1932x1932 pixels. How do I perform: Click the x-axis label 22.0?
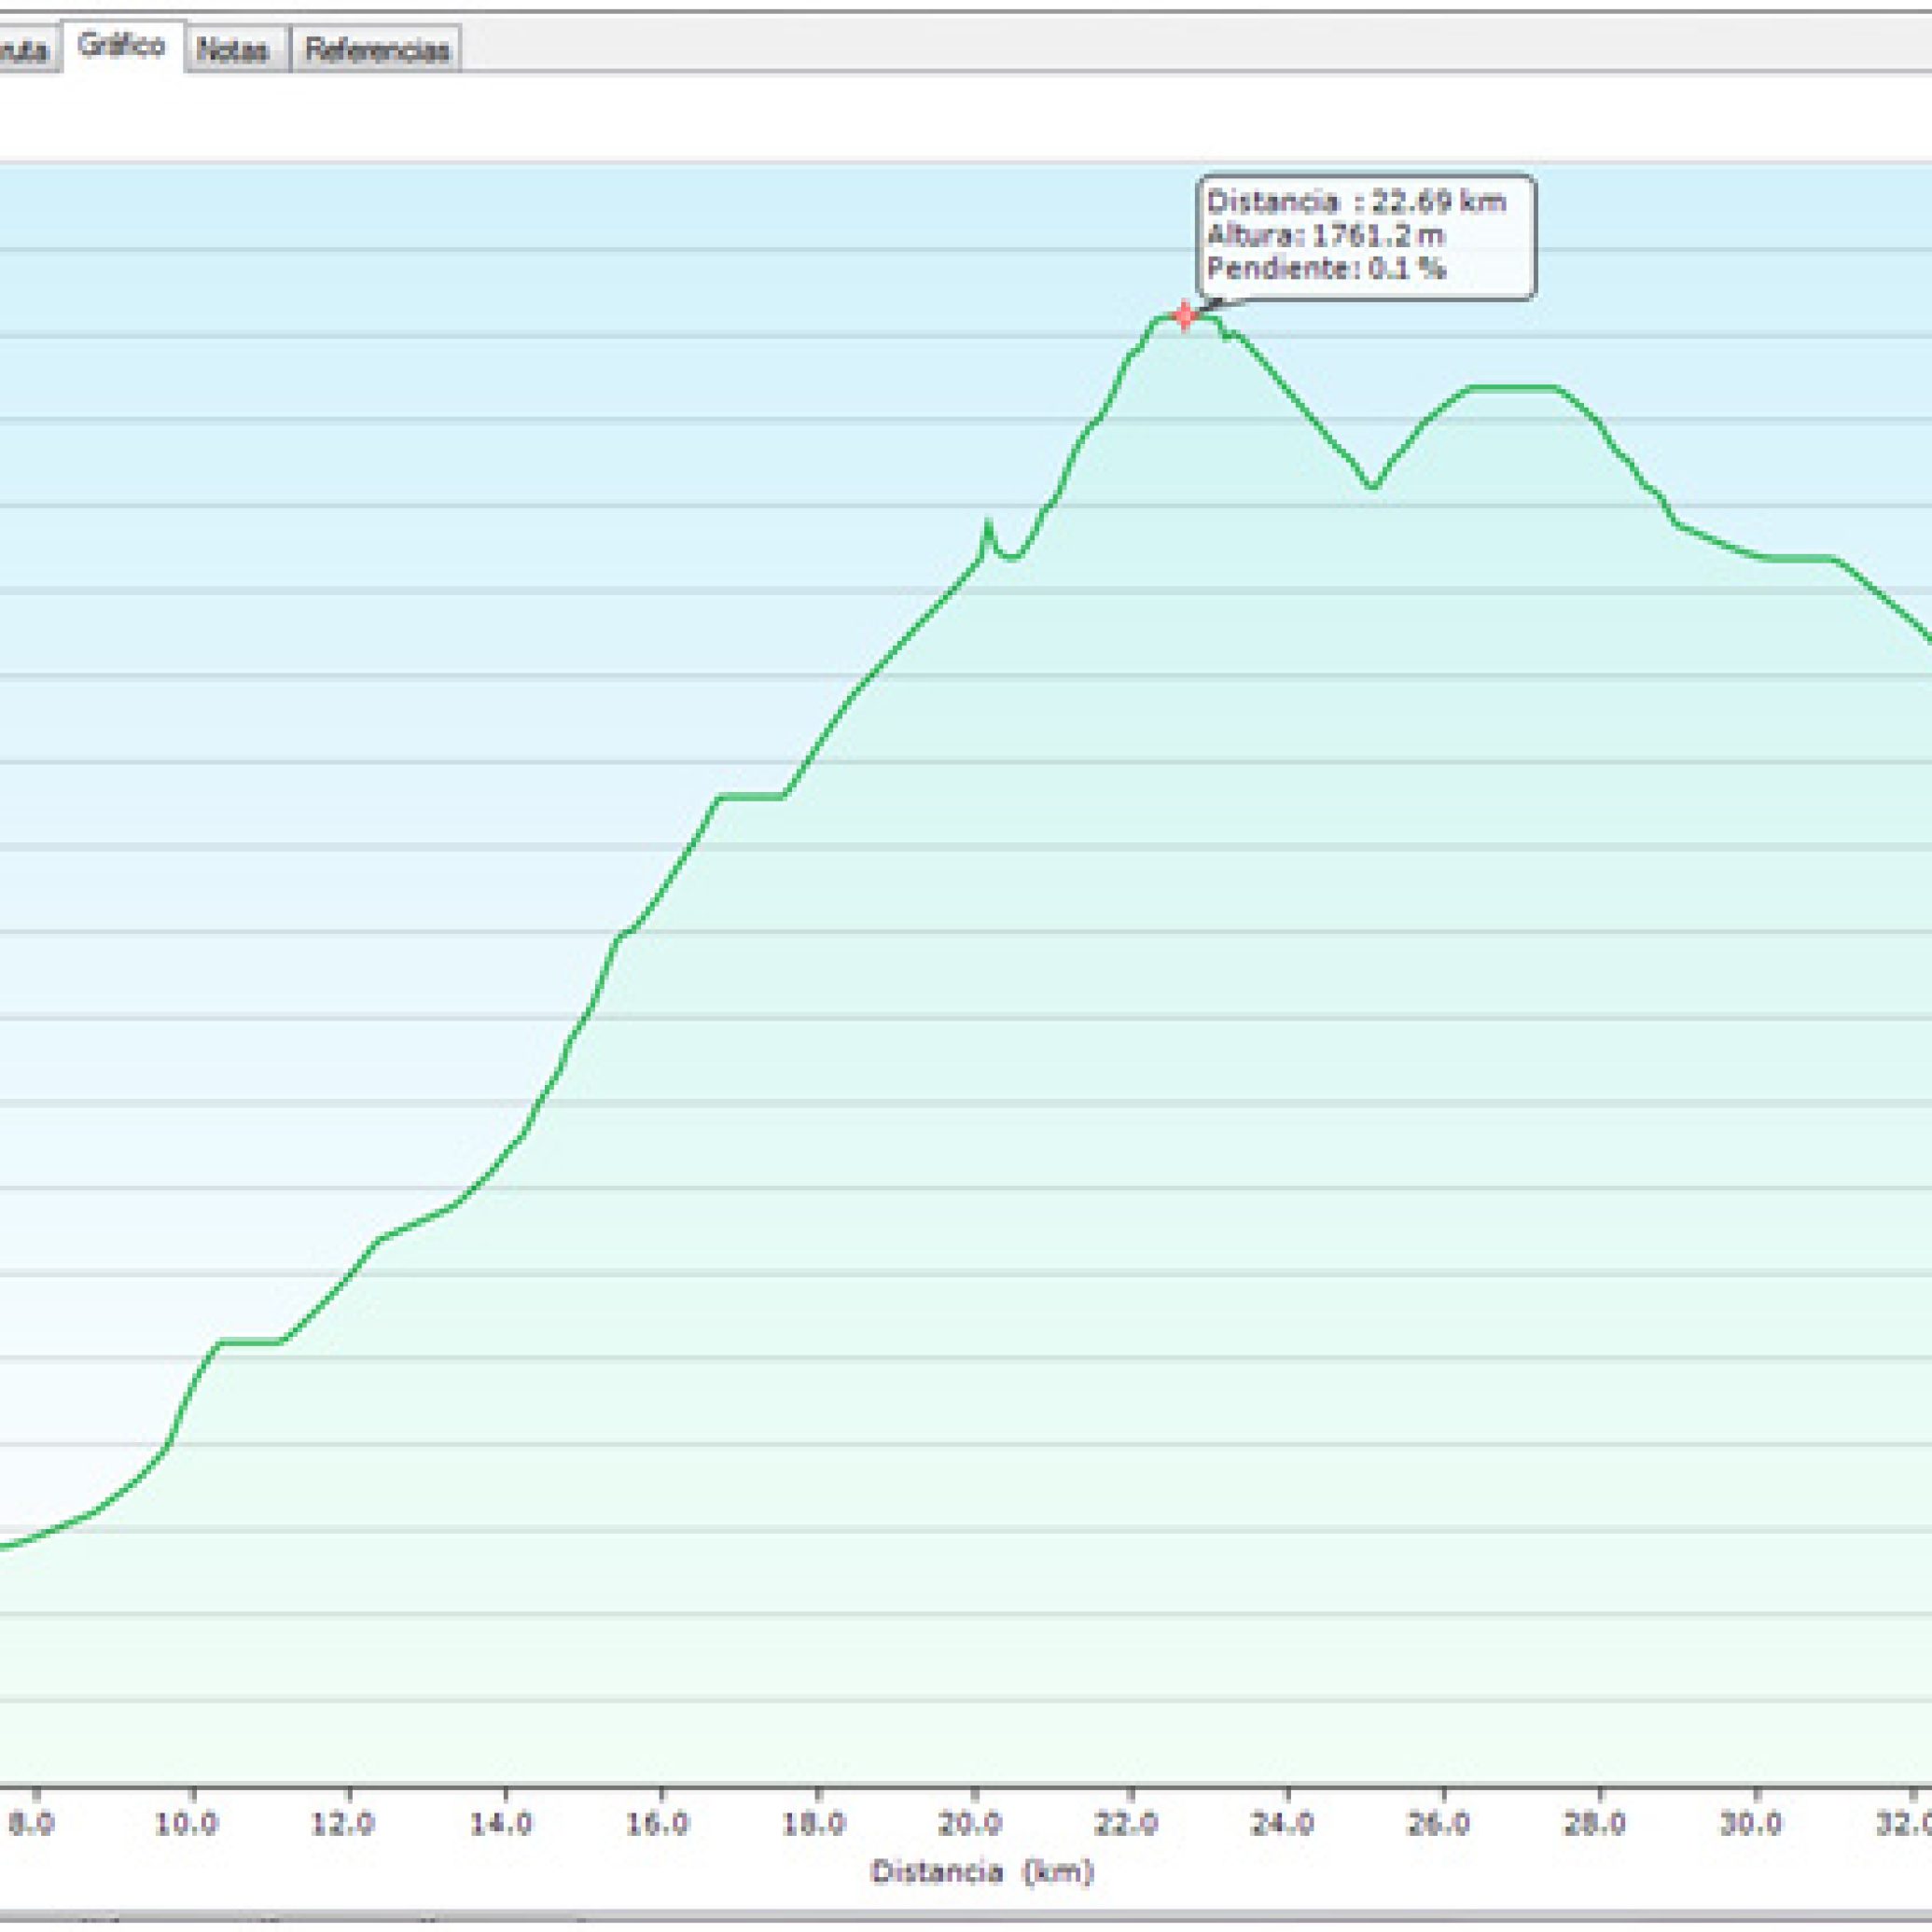1127,1823
